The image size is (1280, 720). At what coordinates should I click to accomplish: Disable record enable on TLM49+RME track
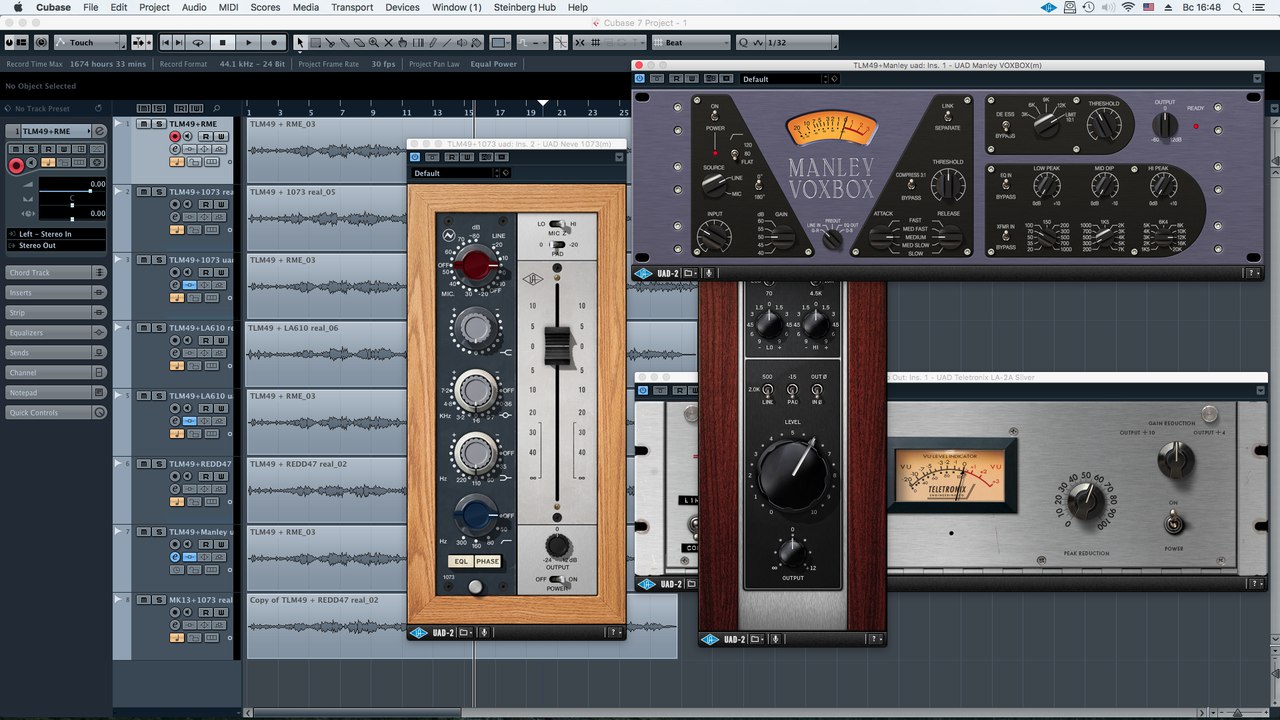[176, 136]
